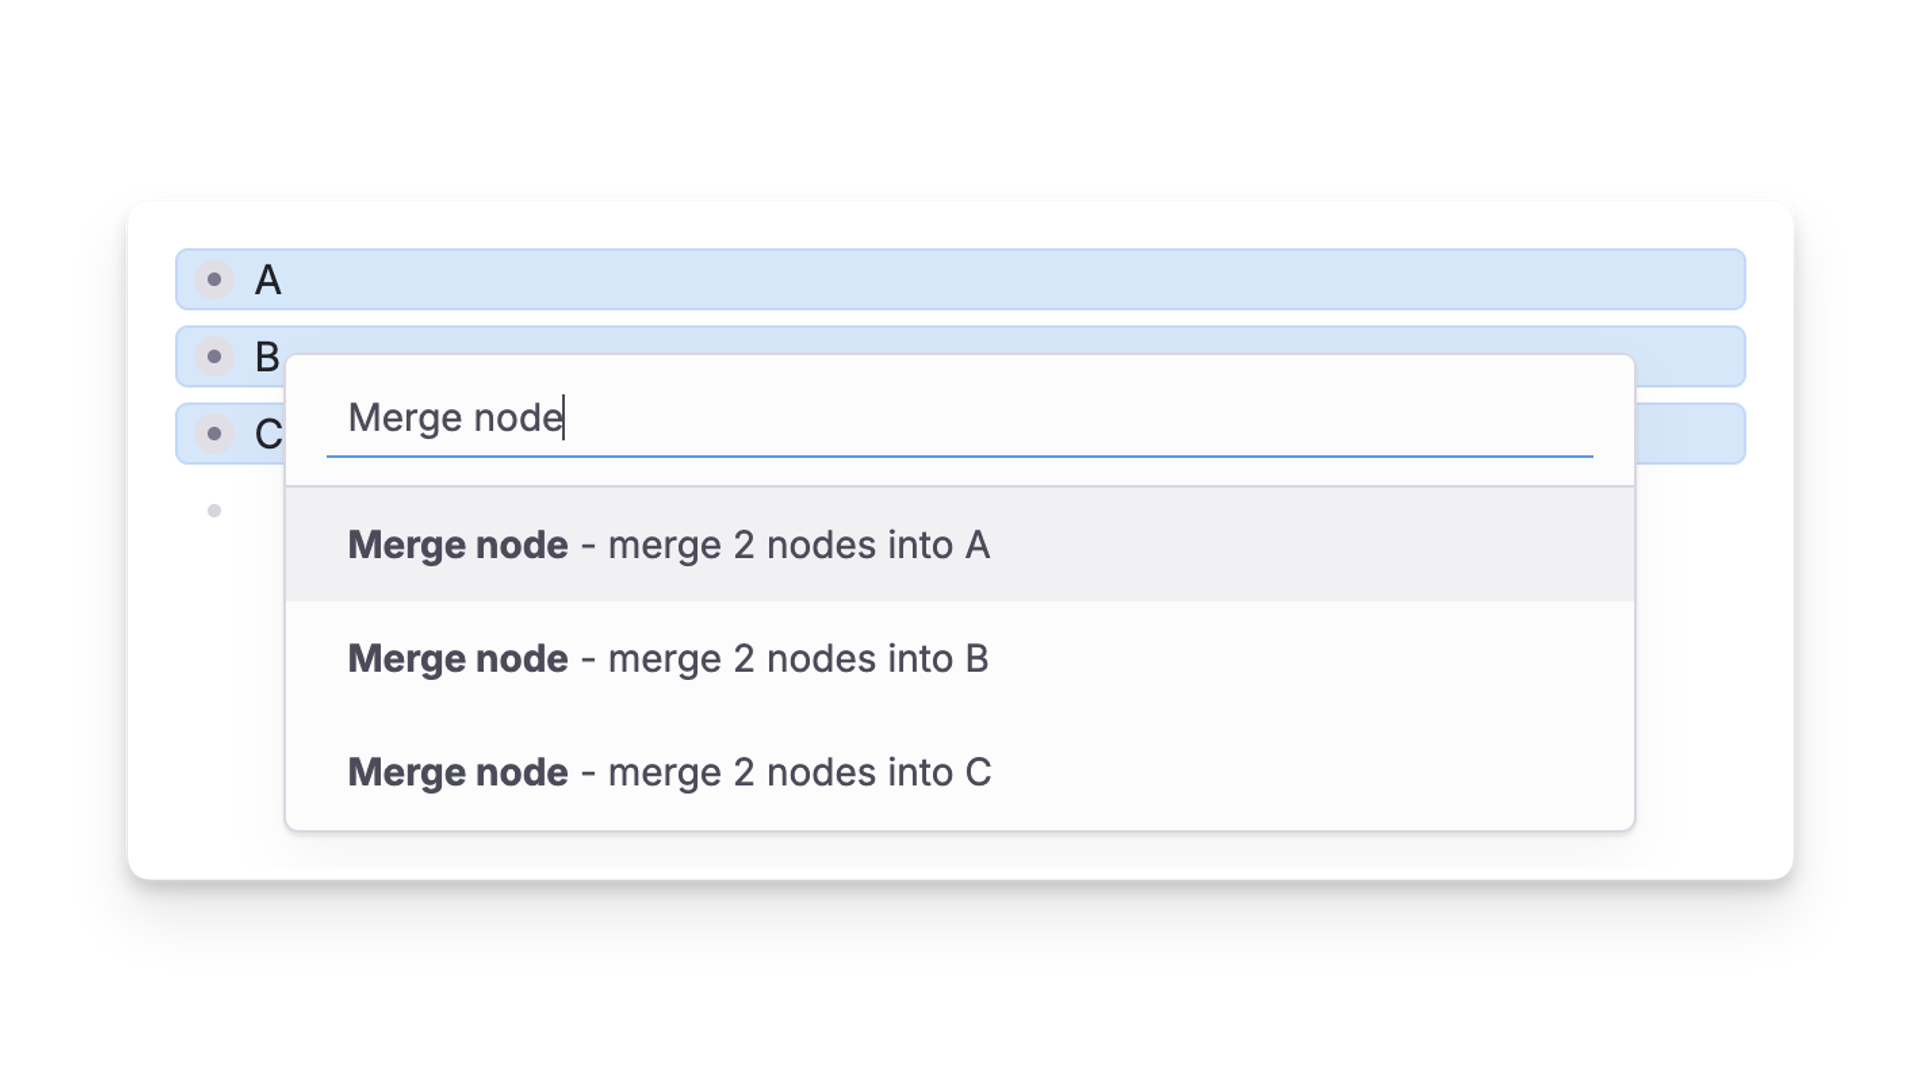This screenshot has width=1920, height=1080.
Task: Click the node labeled B
Action: pos(267,356)
